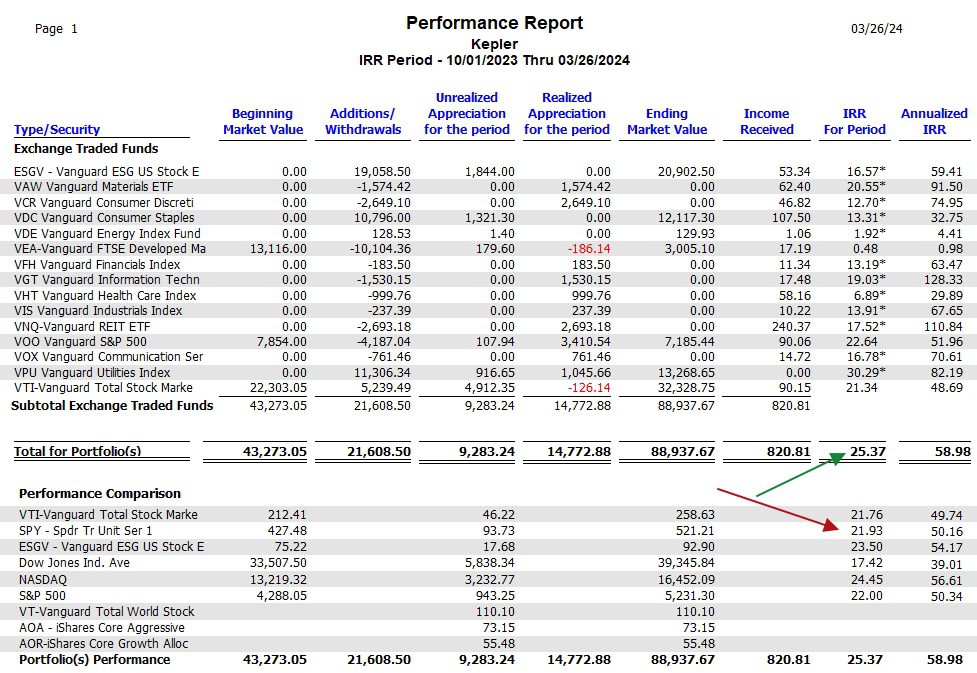
Task: Select VPU Vanguard Utilities Index row
Action: click(x=488, y=372)
